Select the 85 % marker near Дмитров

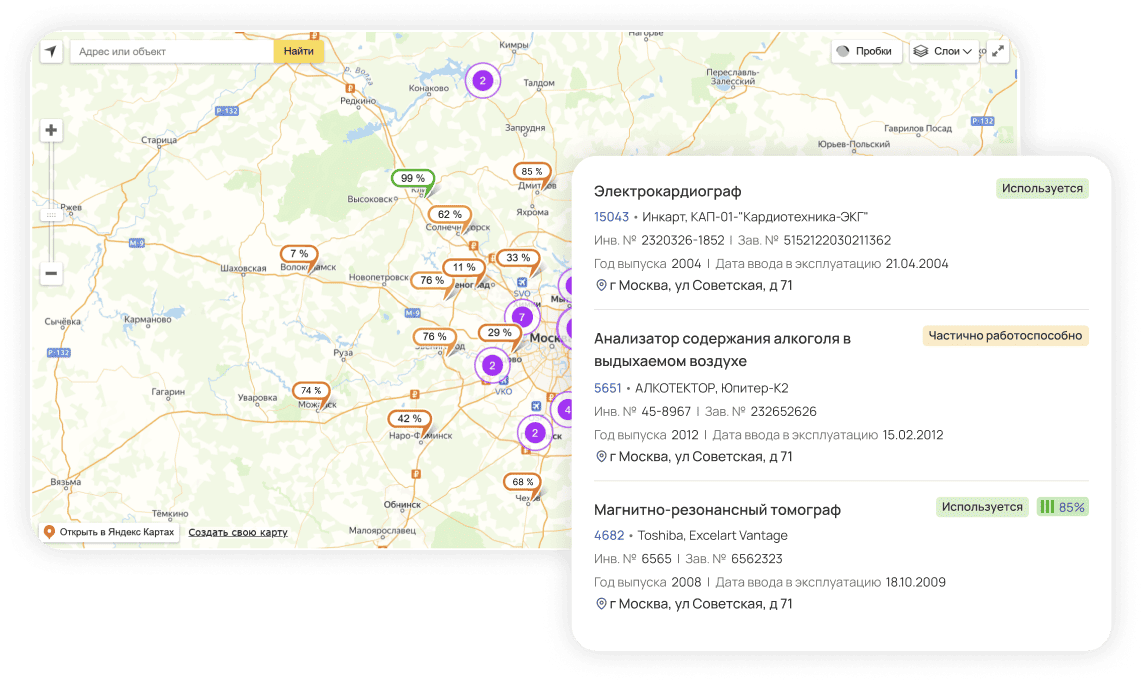tap(532, 172)
